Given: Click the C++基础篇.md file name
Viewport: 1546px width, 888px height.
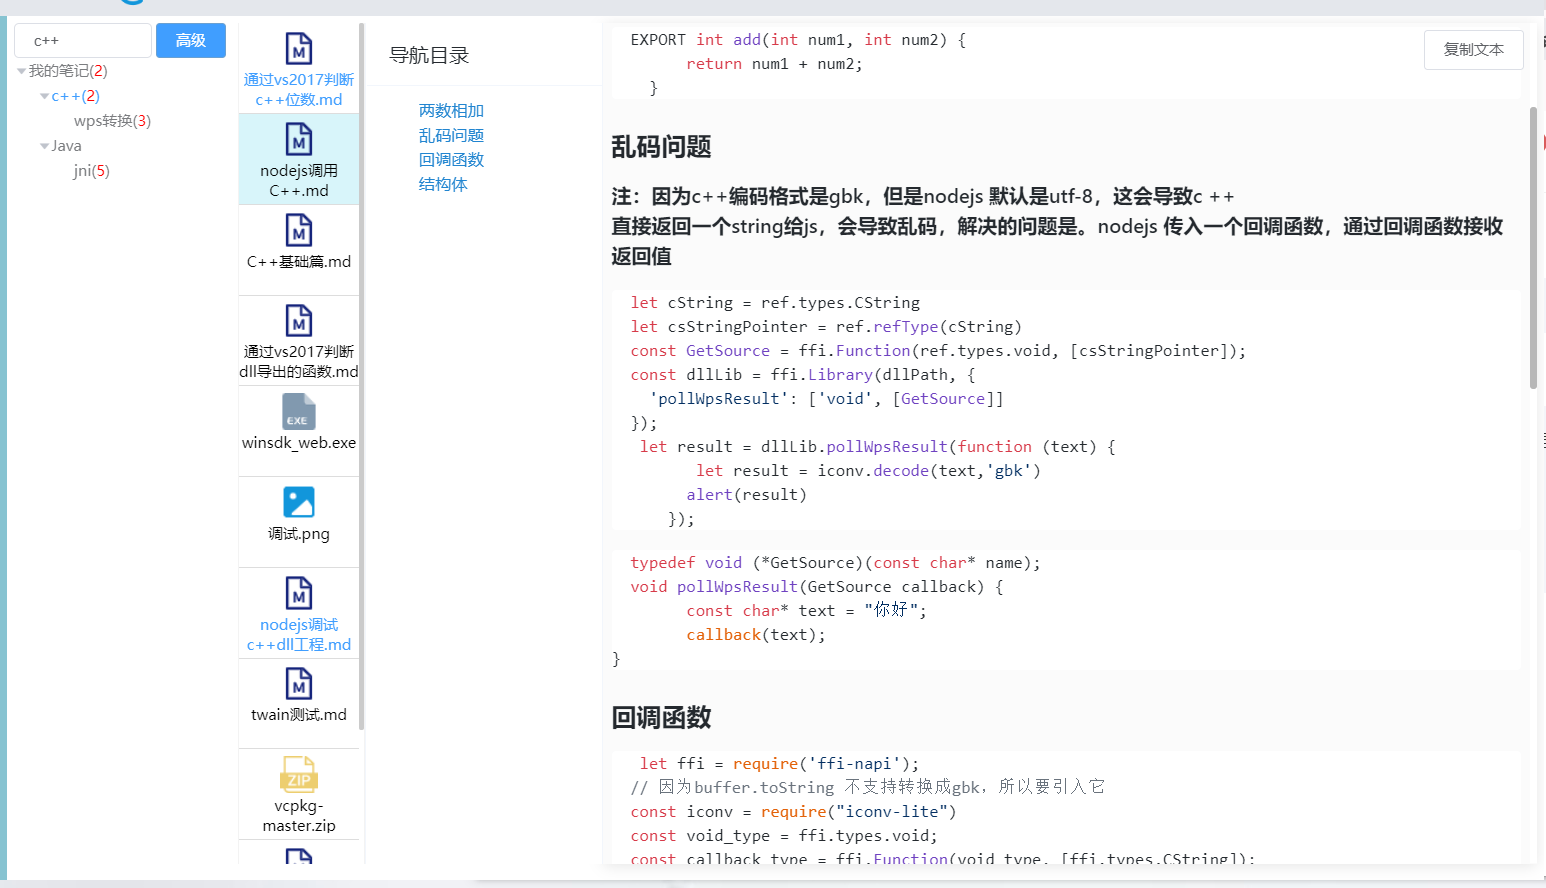Looking at the screenshot, I should click(299, 261).
